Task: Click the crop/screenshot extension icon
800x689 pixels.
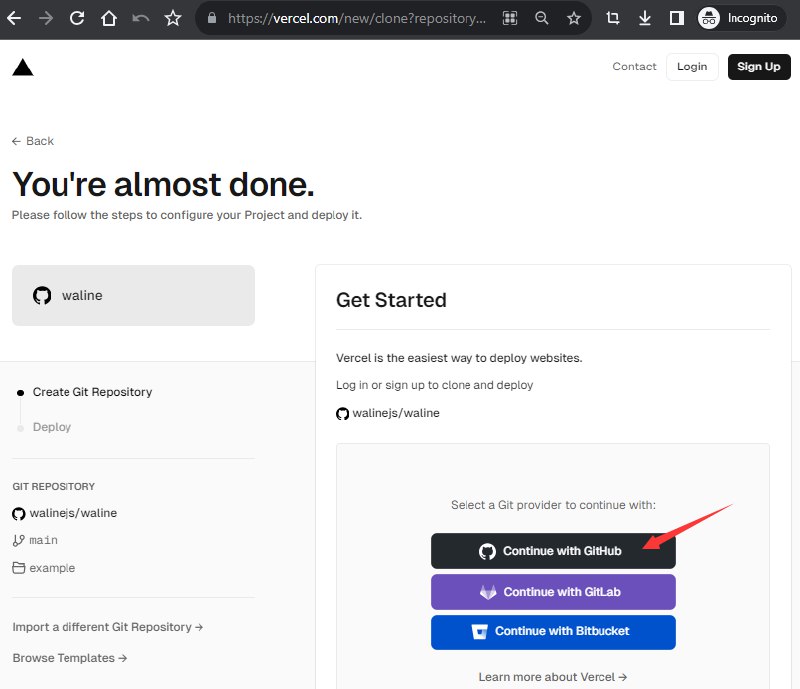Action: point(613,18)
